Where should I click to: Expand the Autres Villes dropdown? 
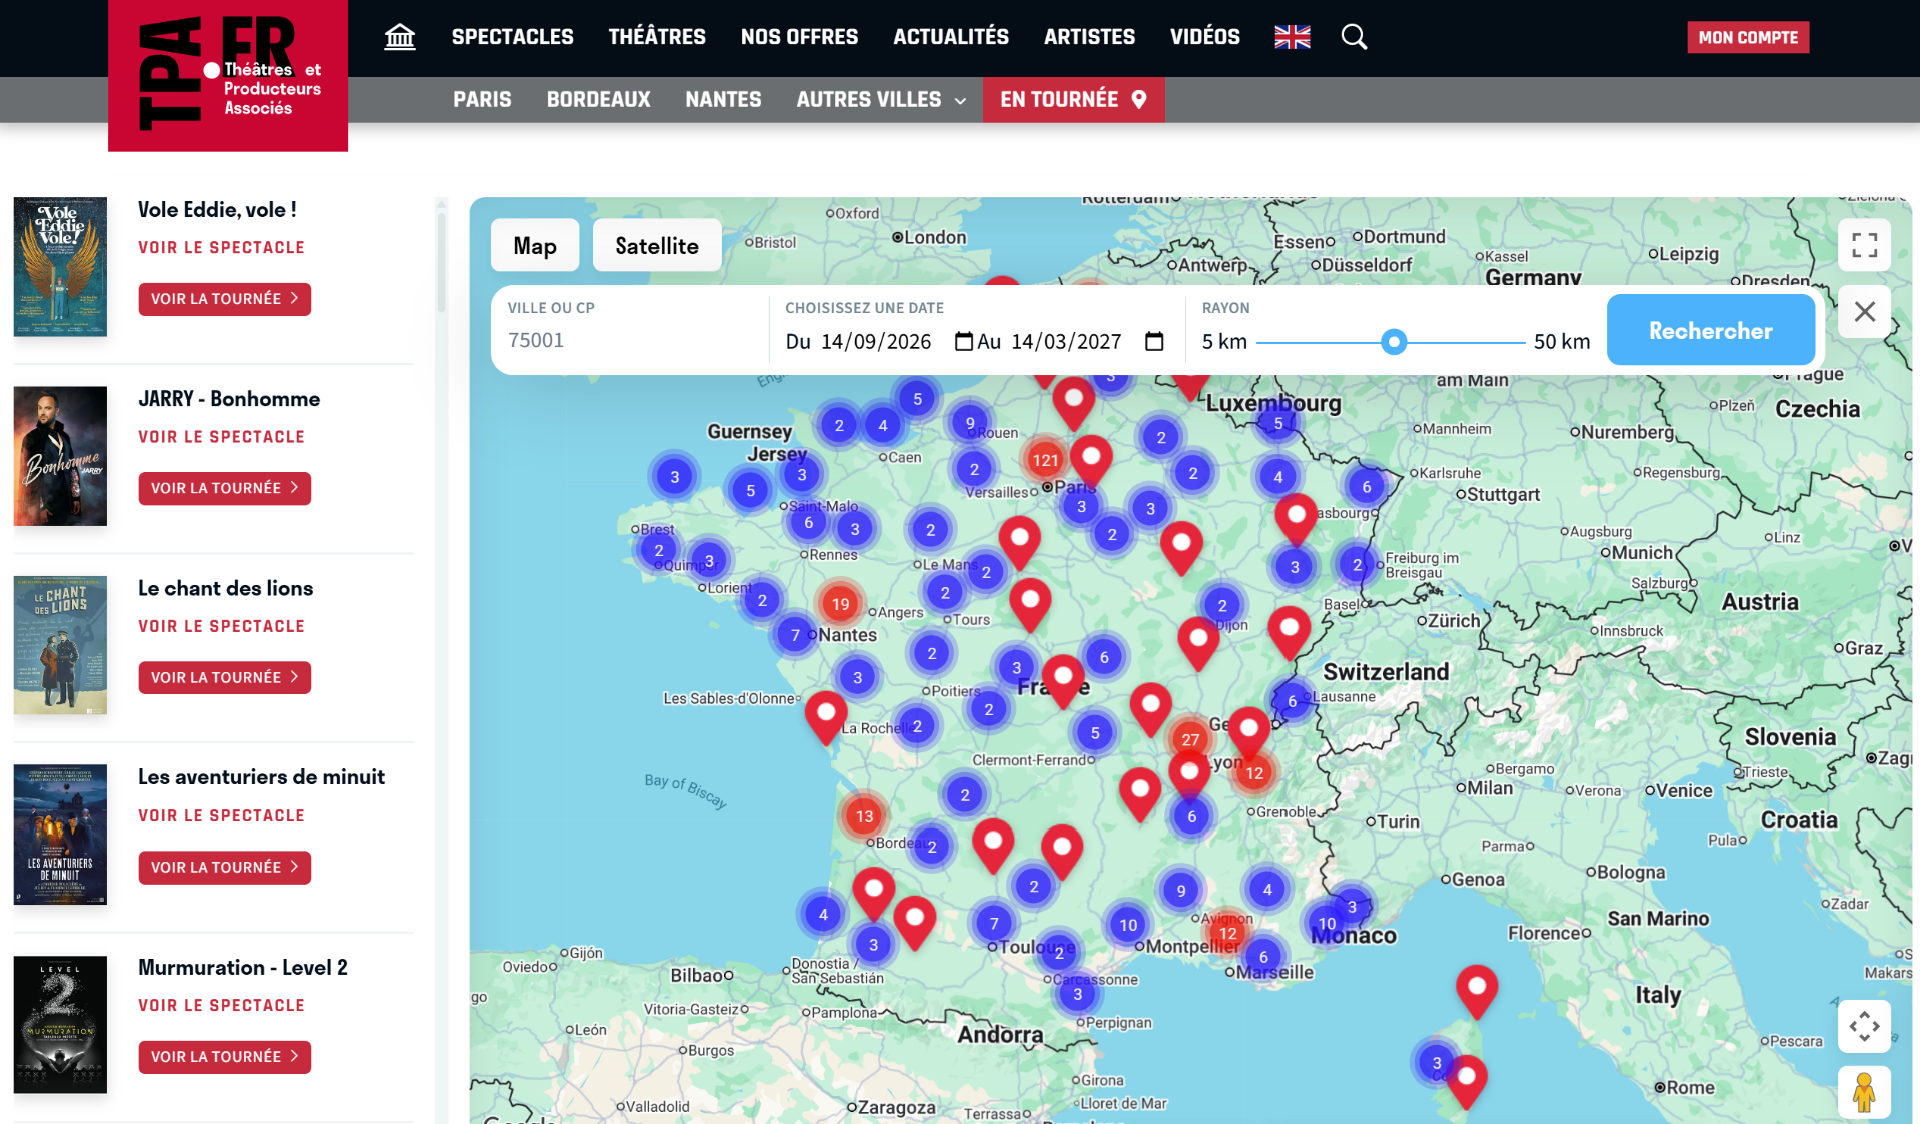point(881,100)
